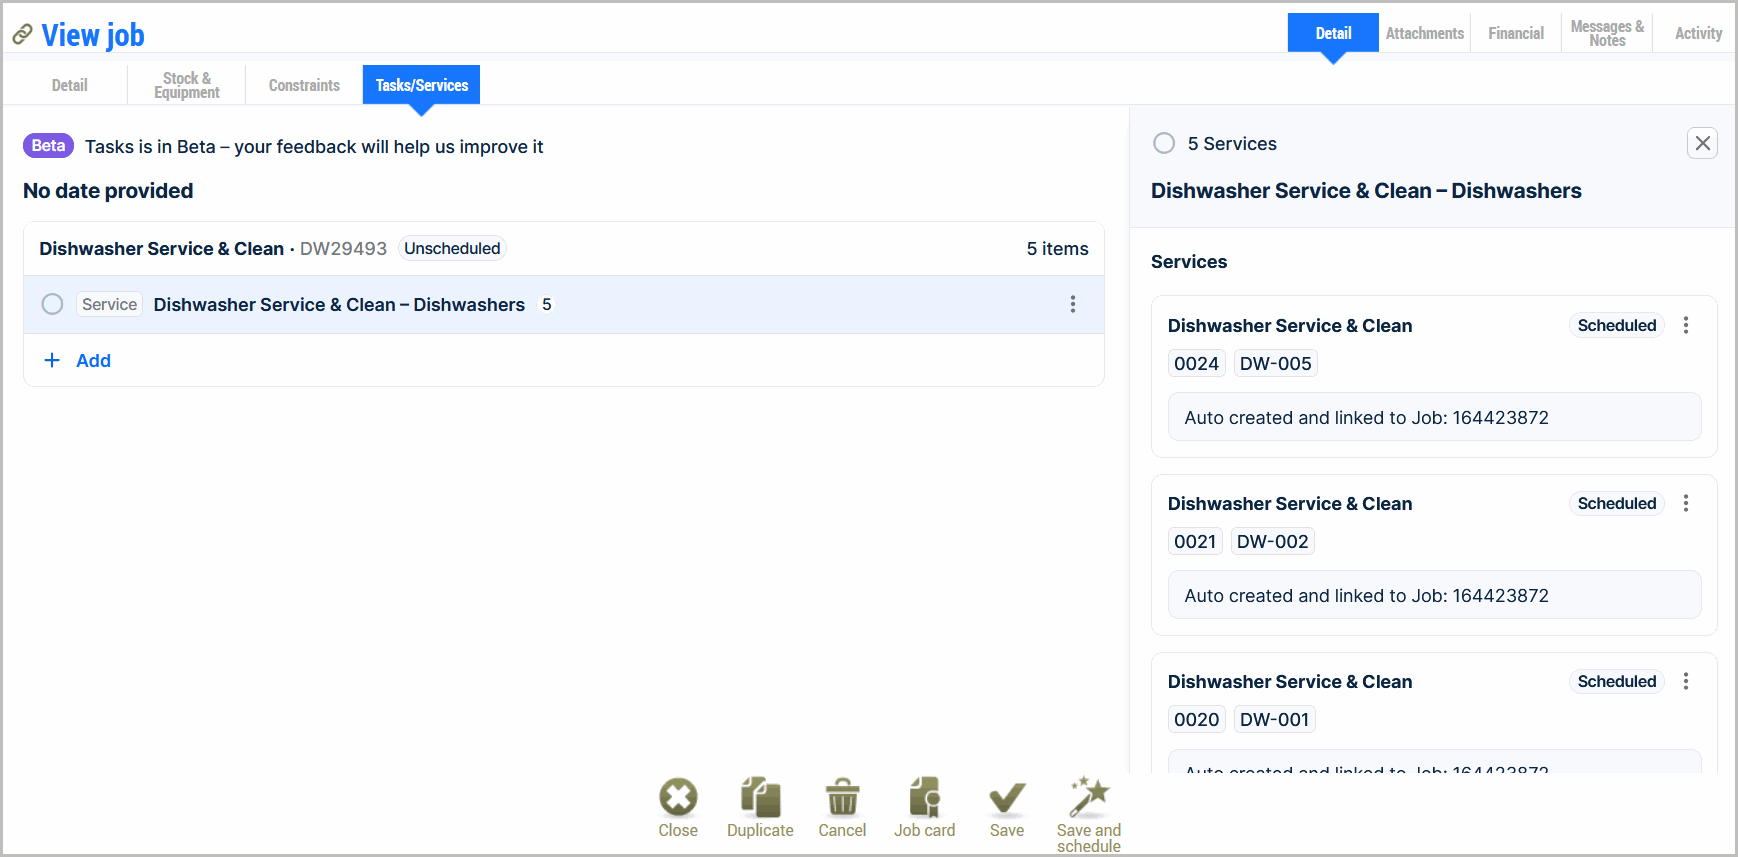Open the Job card icon
This screenshot has height=857, width=1738.
click(x=925, y=797)
